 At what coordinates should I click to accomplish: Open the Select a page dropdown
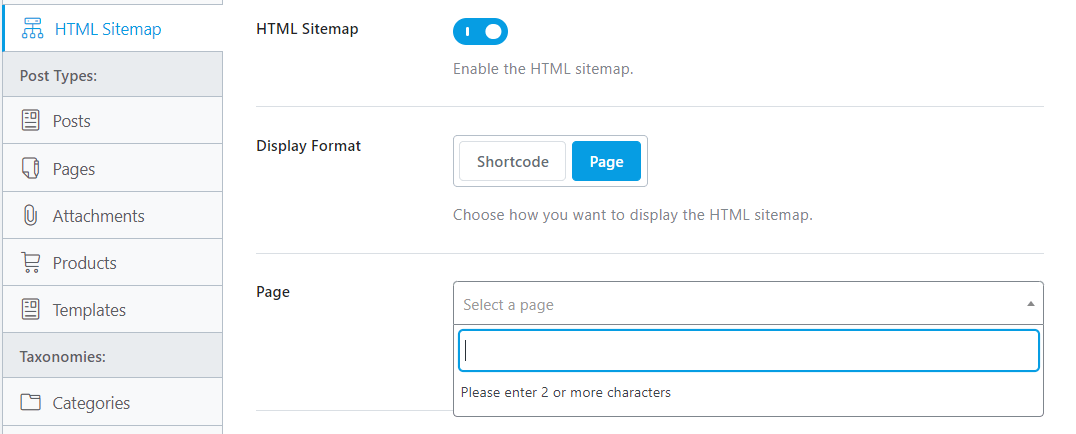tap(748, 304)
